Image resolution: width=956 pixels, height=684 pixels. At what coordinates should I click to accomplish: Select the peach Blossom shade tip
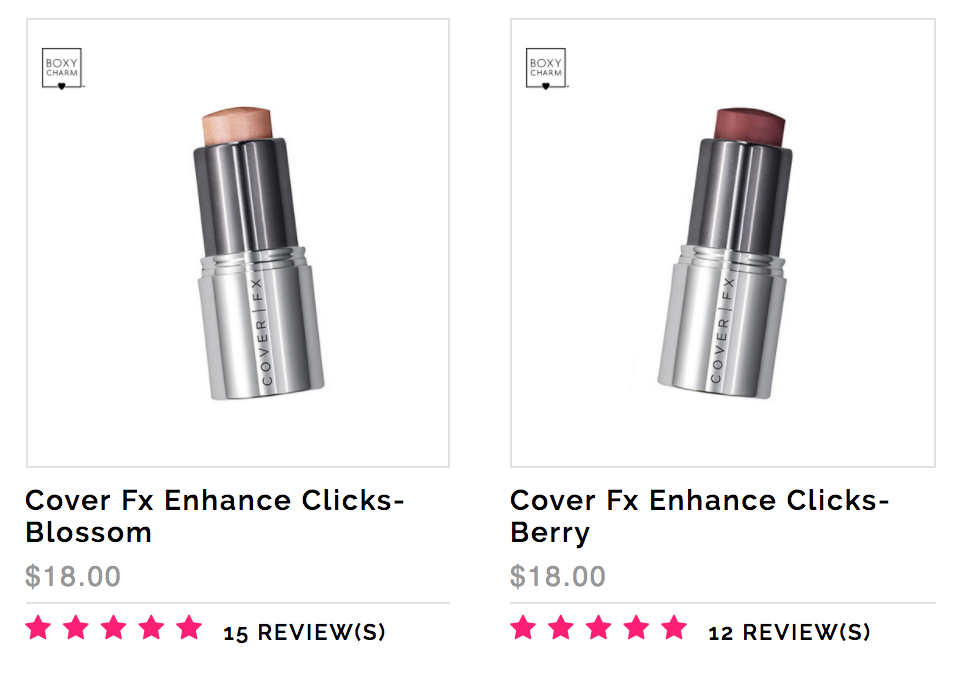tap(237, 126)
